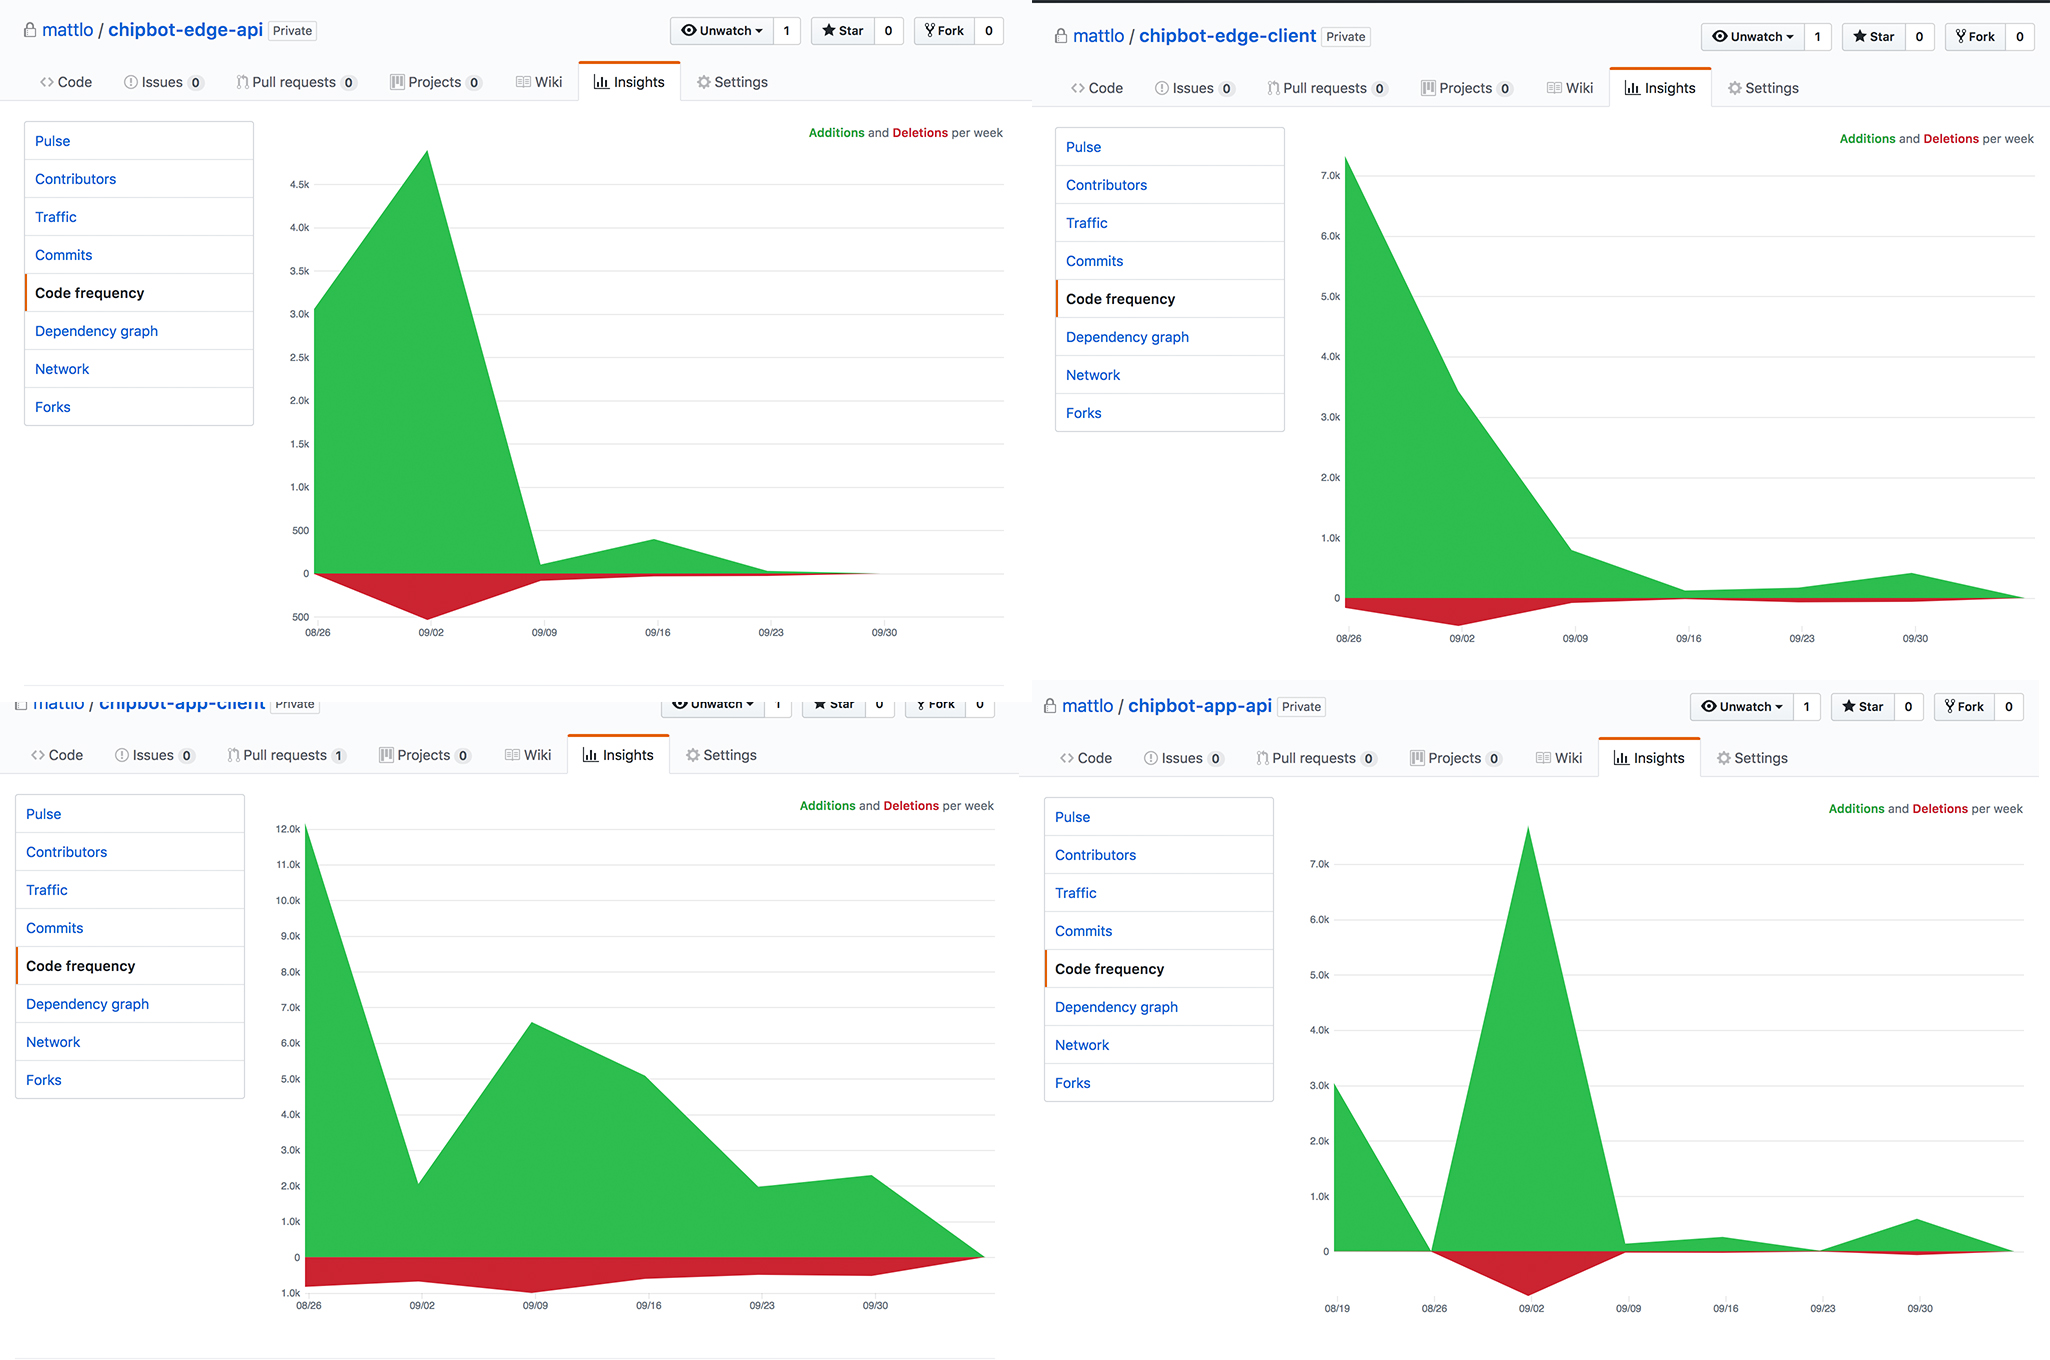2050x1360 pixels.
Task: Click Pull requests icon in chipbot-edge-client tabs
Action: tap(1273, 88)
